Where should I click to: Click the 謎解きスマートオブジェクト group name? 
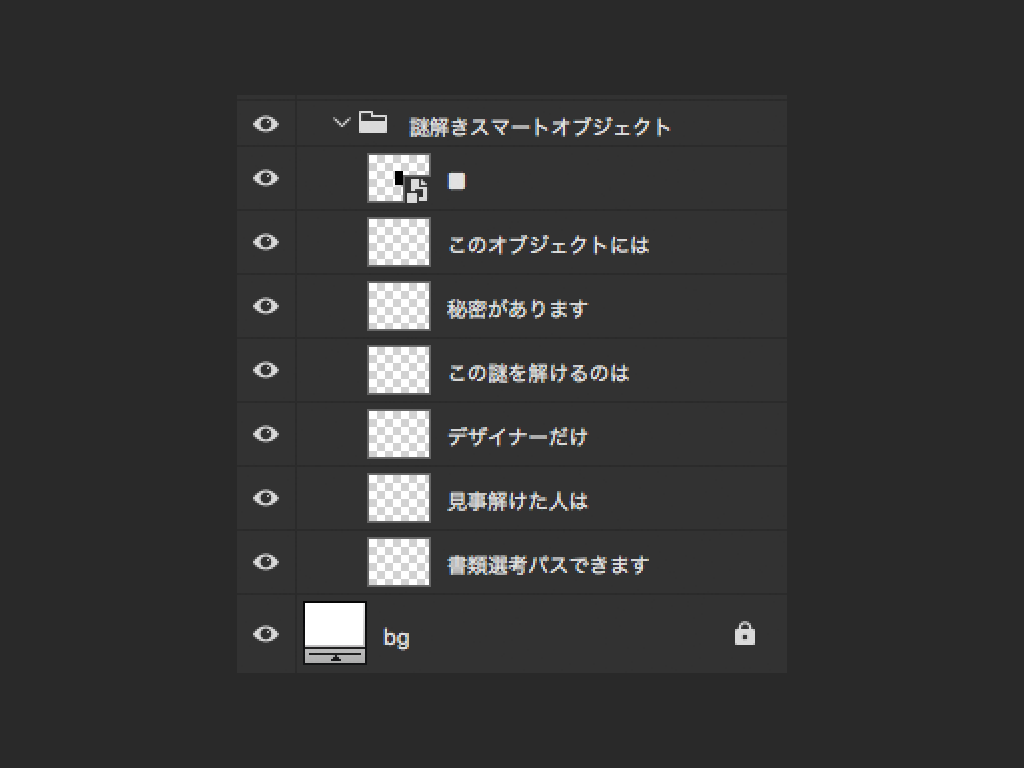click(540, 127)
